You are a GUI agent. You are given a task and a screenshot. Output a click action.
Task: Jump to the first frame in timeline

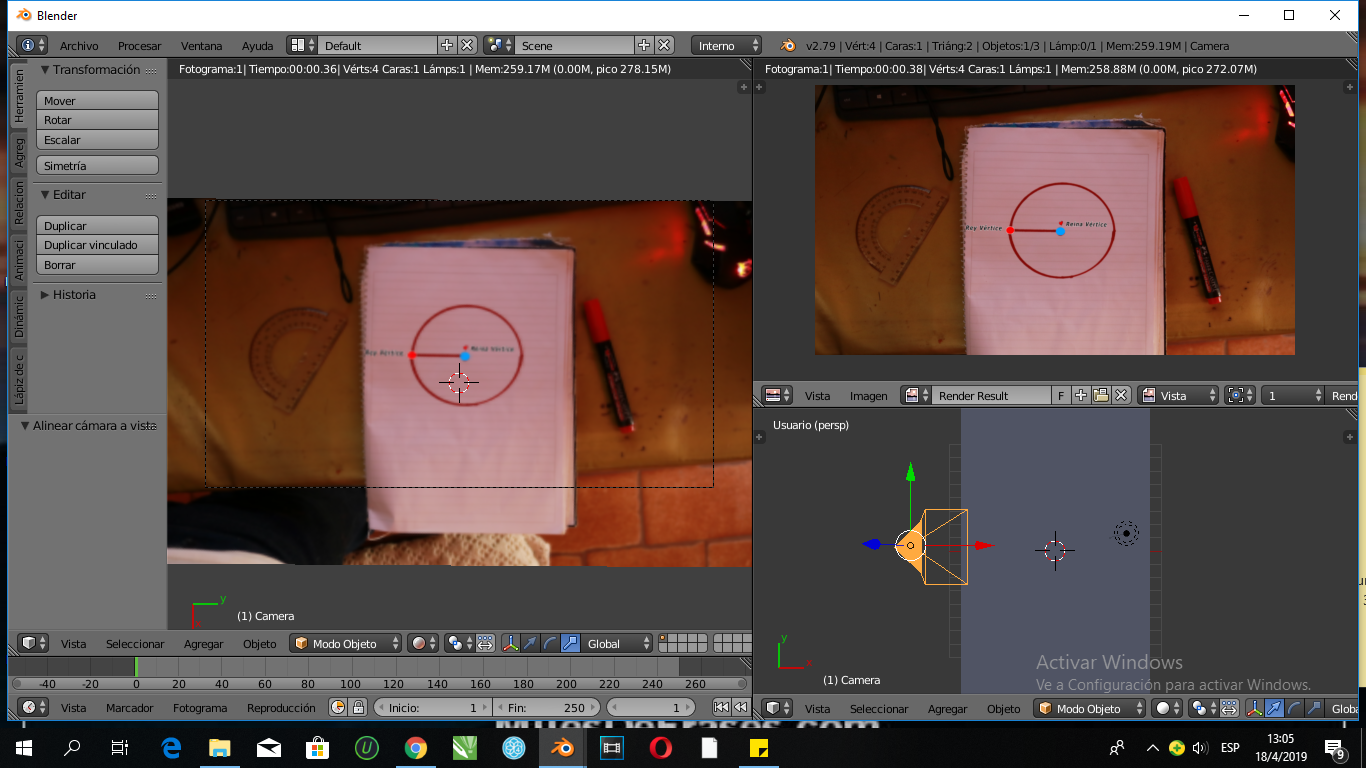720,707
